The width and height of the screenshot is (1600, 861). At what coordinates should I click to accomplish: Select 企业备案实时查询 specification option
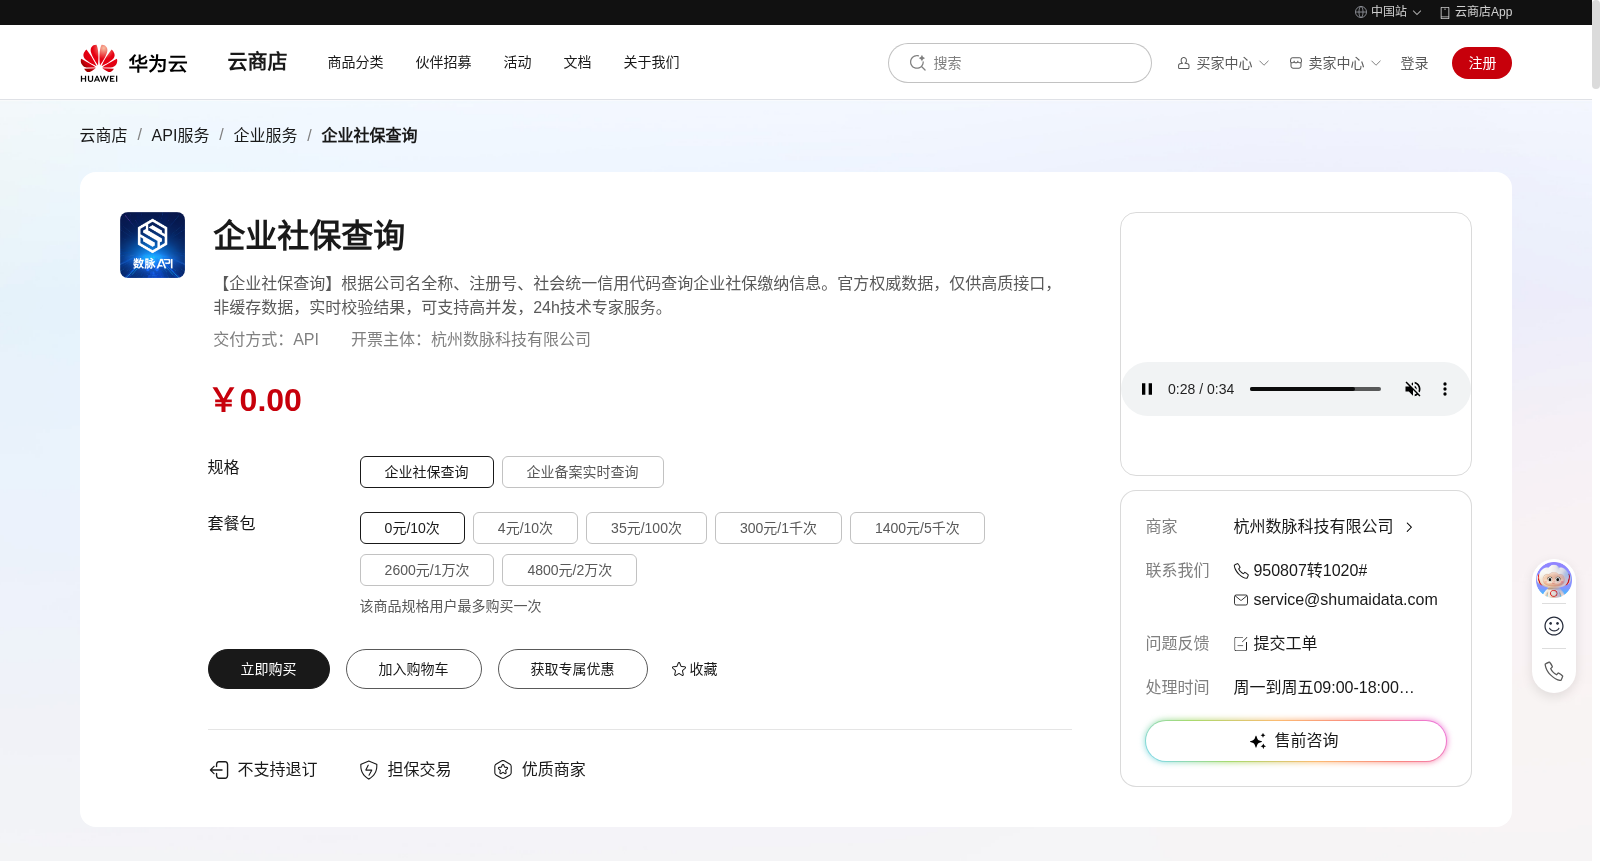[x=583, y=472]
